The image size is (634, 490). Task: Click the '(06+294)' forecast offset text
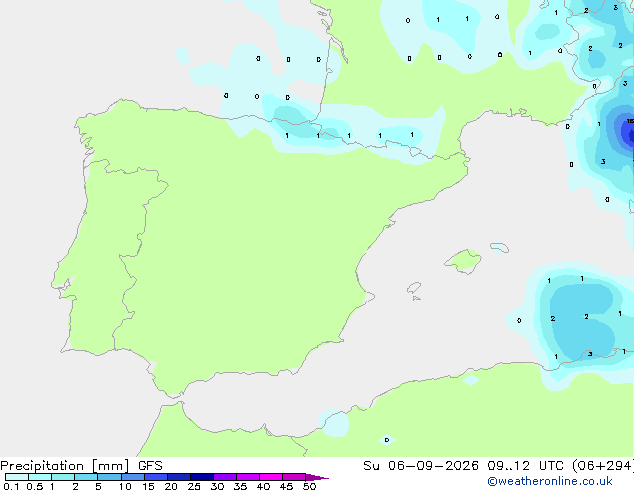[602, 466]
